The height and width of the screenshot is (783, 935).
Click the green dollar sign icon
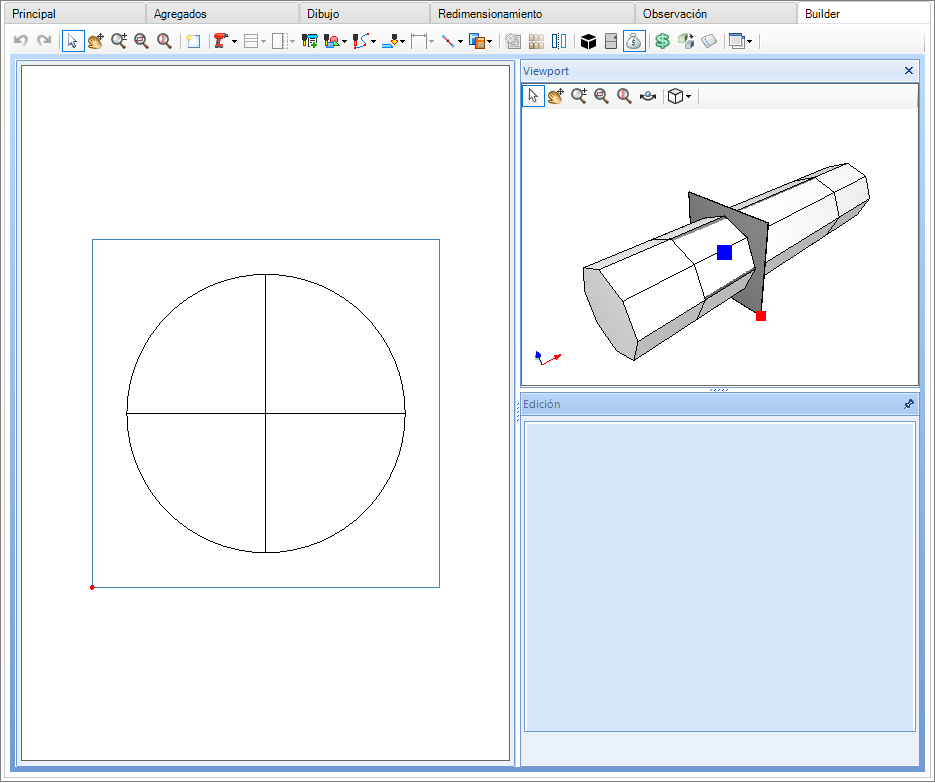[662, 41]
